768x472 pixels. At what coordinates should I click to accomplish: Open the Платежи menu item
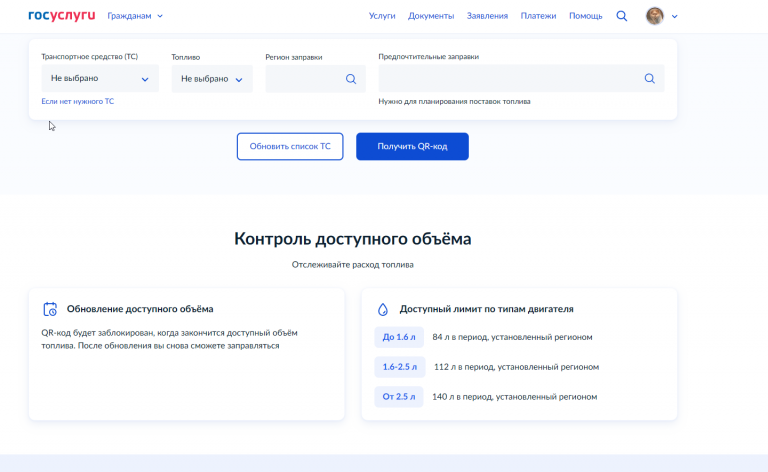point(538,16)
